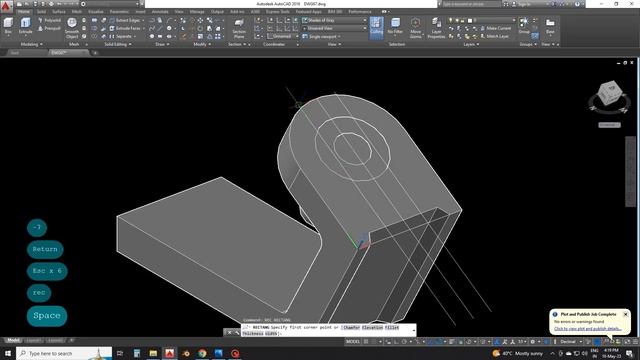Click the Presspull tool
This screenshot has width=640, height=360.
49,29
